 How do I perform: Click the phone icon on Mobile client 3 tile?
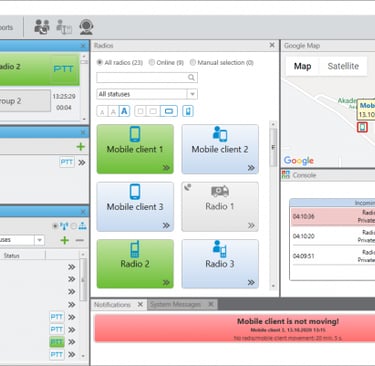[x=135, y=192]
